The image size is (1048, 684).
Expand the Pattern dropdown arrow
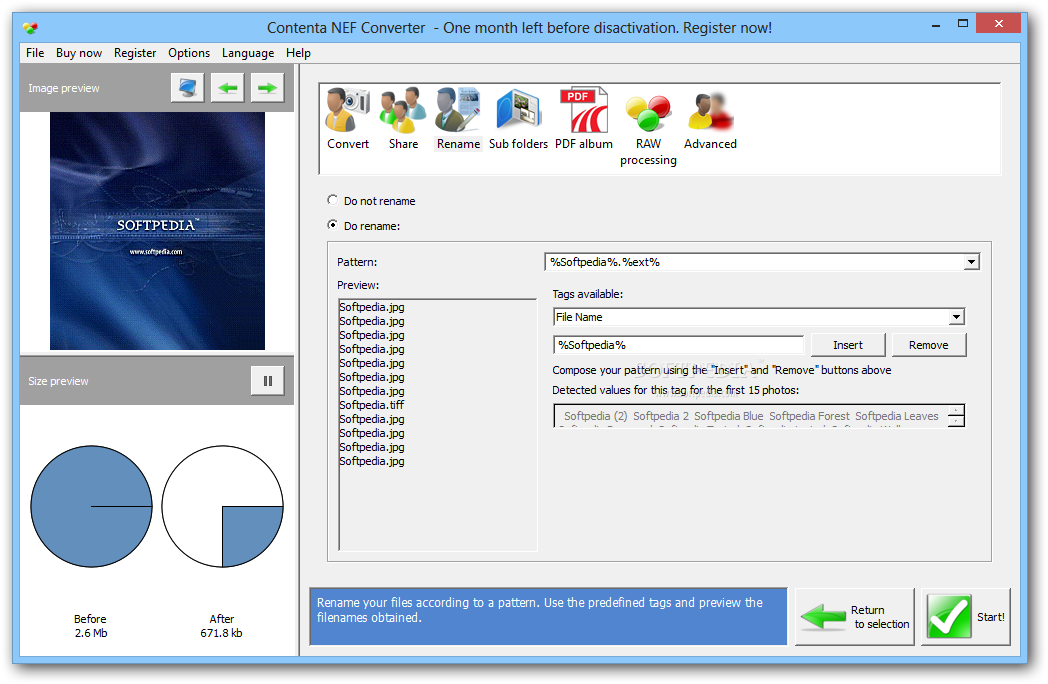[971, 262]
